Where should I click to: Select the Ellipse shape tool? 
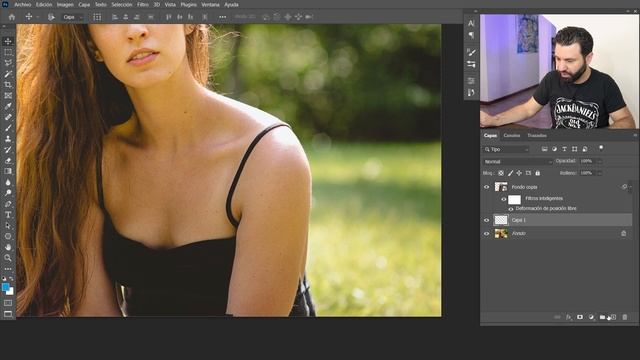tap(8, 236)
